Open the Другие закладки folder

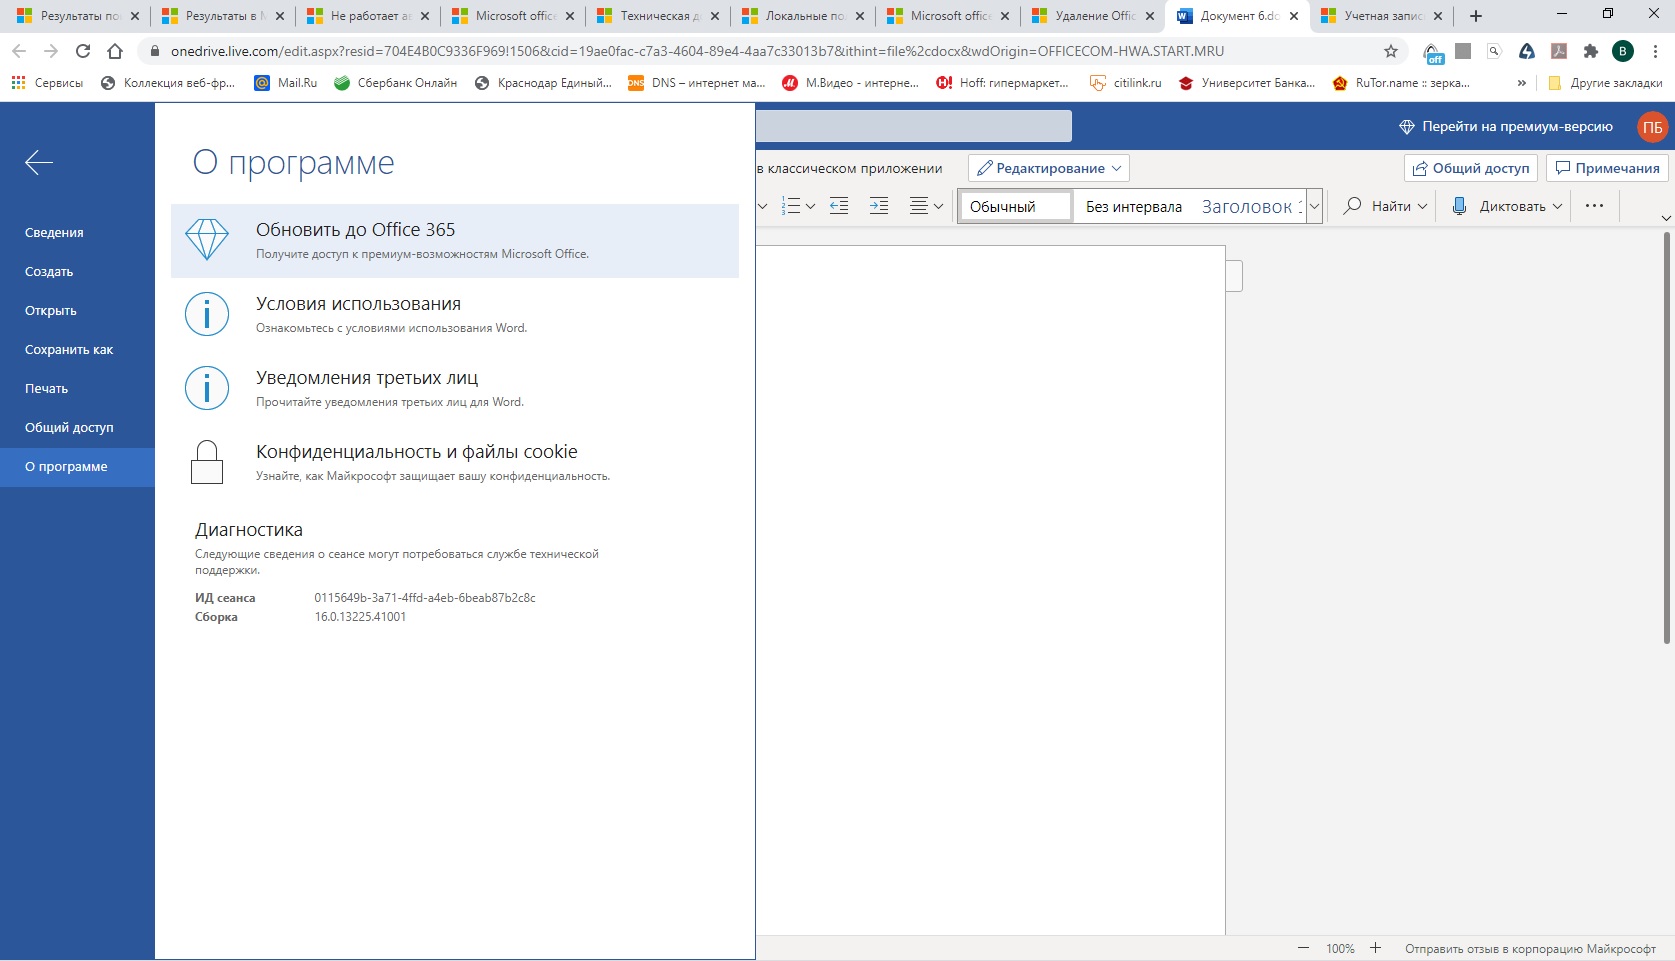tap(1605, 83)
